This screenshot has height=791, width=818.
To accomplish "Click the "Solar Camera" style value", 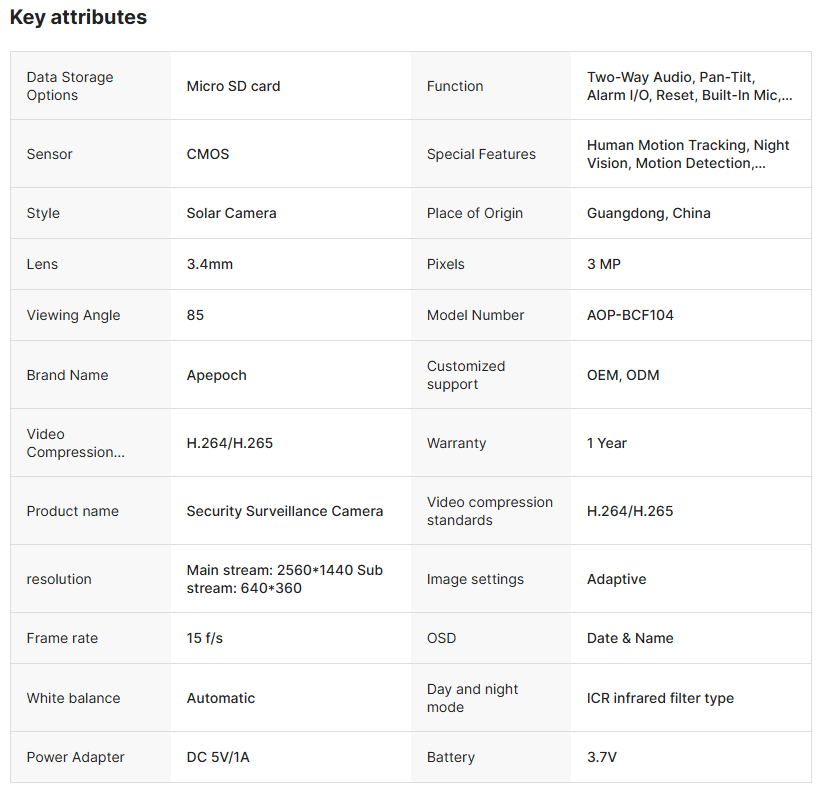I will coord(231,213).
